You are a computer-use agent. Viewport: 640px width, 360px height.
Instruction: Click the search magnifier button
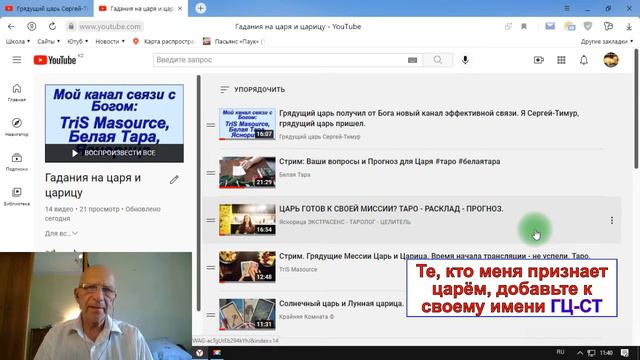point(438,60)
